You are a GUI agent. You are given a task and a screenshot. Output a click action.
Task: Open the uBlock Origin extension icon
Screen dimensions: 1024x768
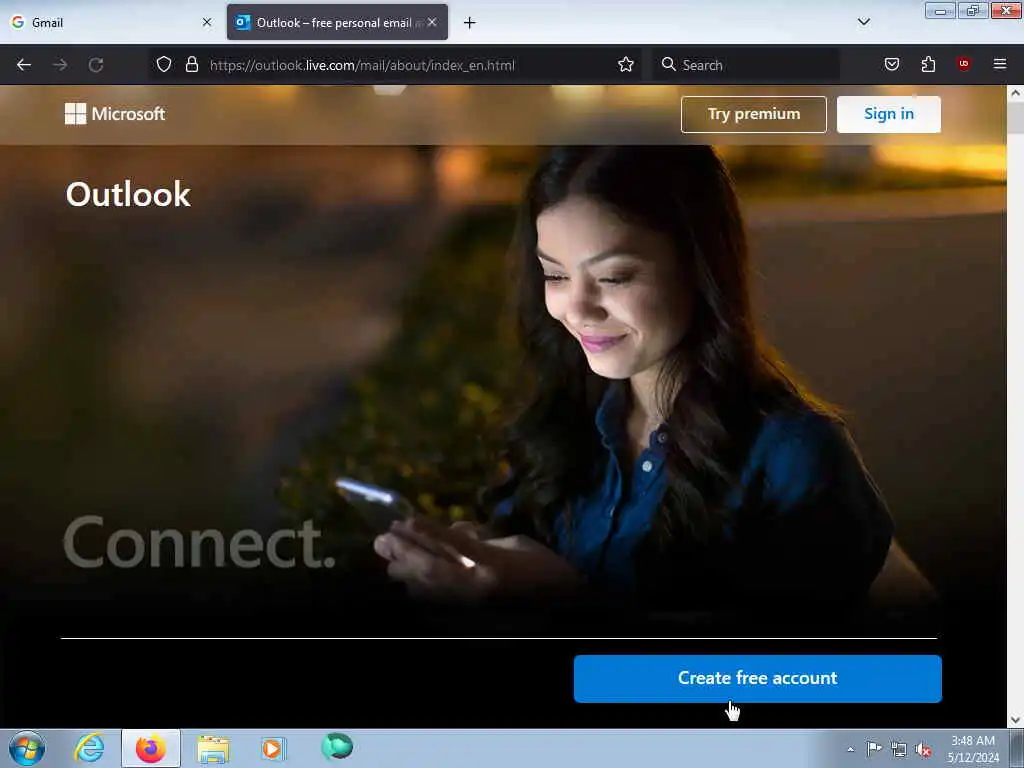point(963,63)
